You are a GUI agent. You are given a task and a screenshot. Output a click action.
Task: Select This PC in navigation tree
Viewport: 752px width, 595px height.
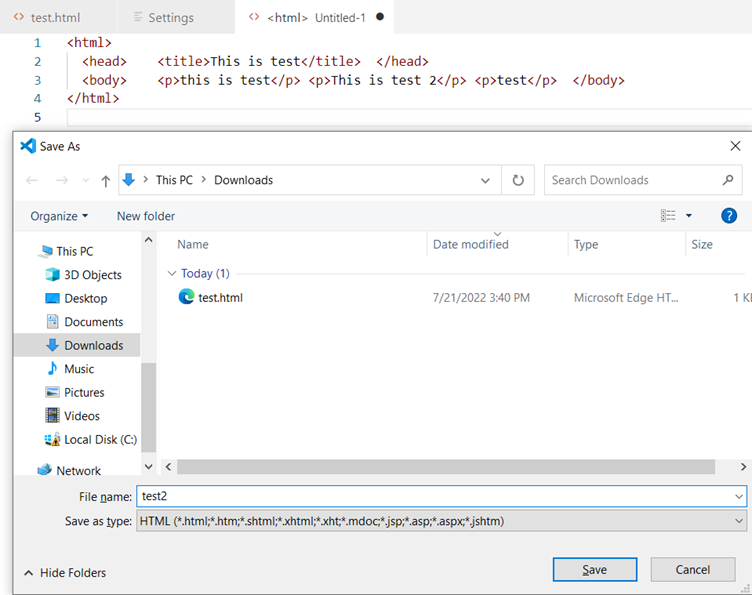[75, 251]
